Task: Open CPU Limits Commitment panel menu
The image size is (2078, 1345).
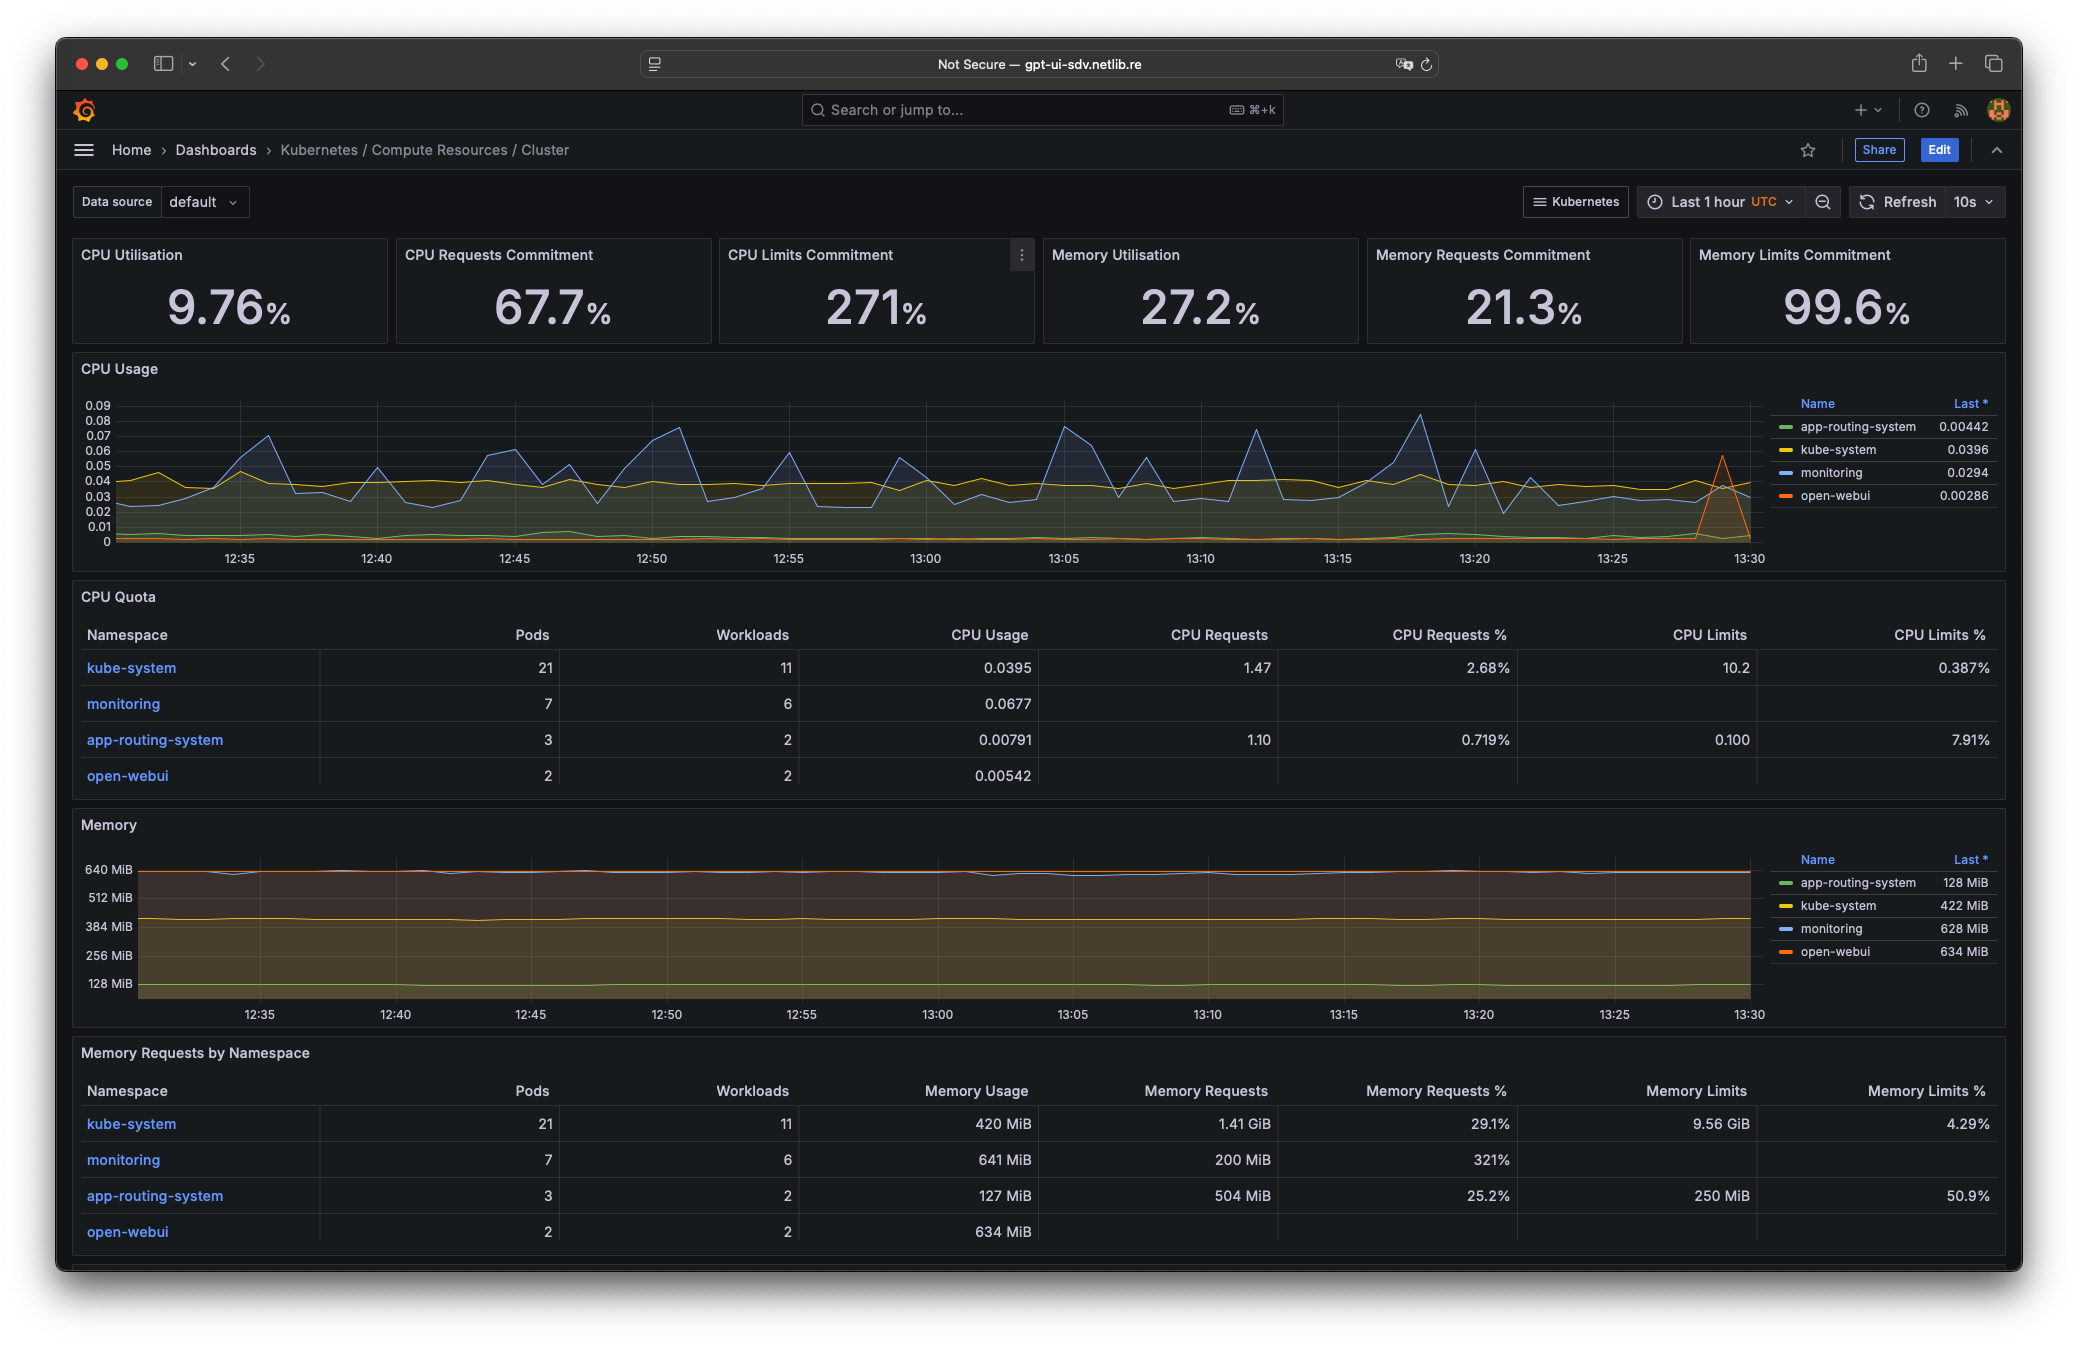Action: tap(1021, 256)
